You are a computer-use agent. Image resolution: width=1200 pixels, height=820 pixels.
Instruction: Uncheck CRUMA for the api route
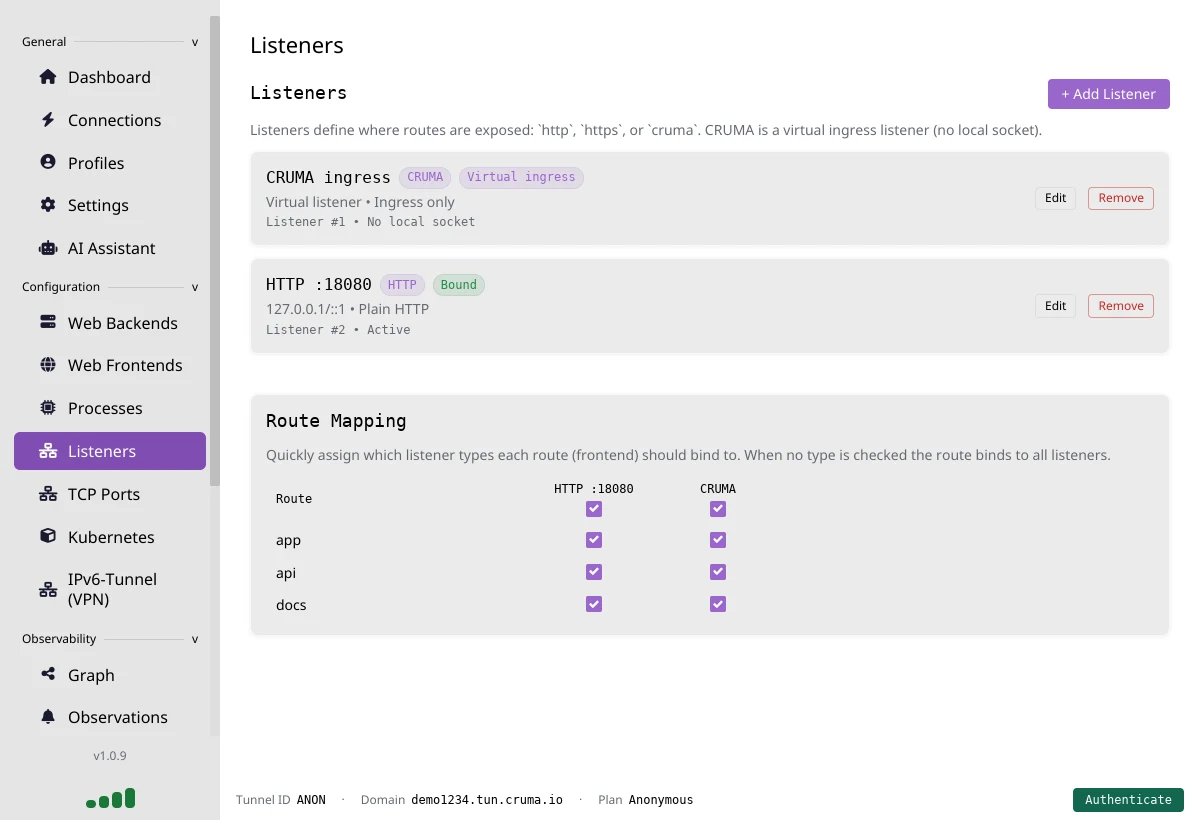[717, 572]
